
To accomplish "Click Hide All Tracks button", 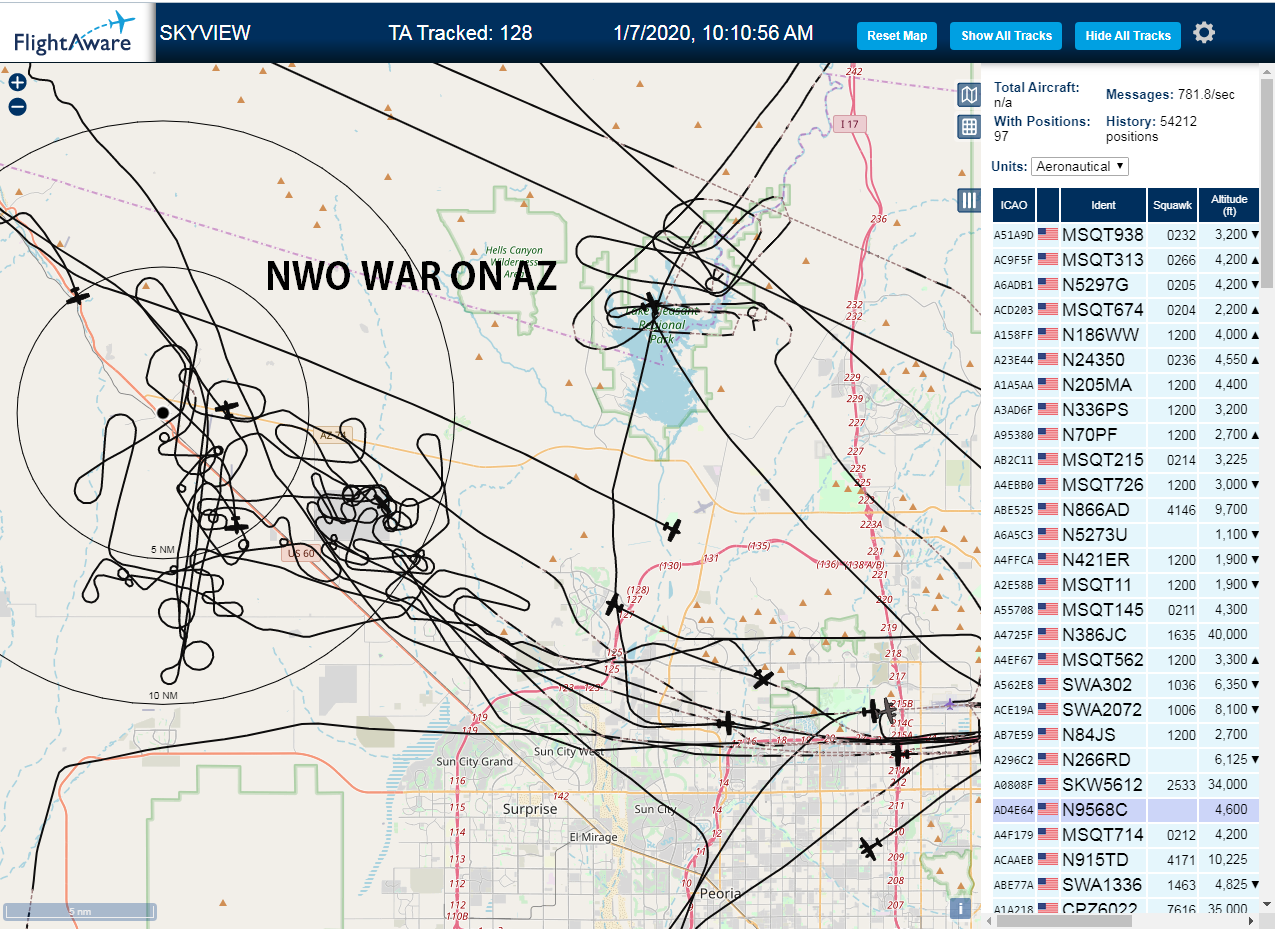I will pos(1128,36).
